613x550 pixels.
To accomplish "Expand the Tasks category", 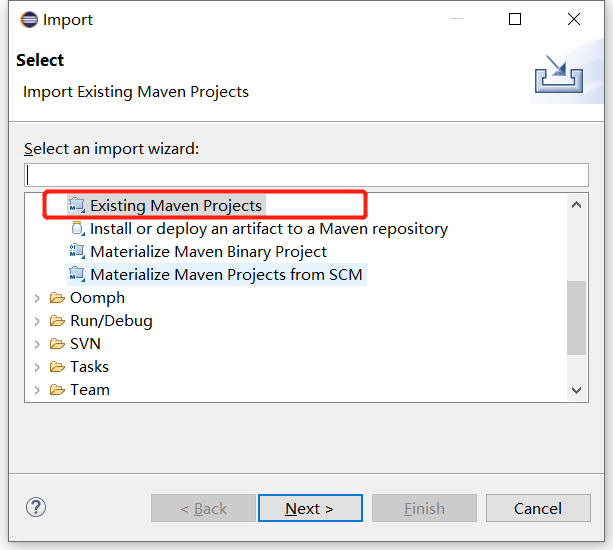I will pos(37,367).
